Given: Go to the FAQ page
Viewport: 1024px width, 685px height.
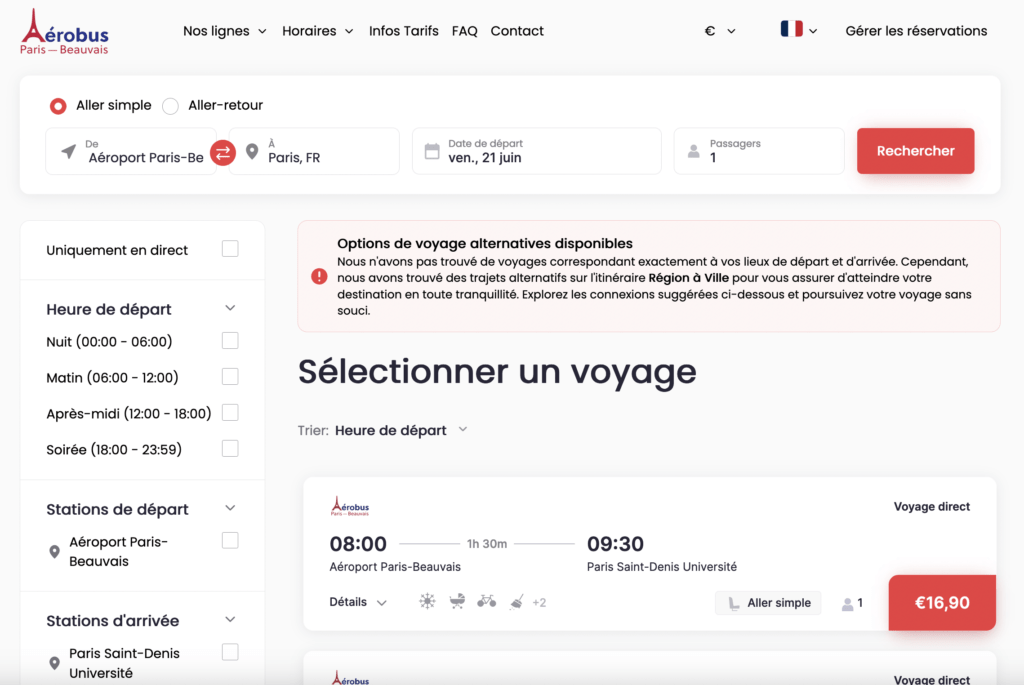Looking at the screenshot, I should 464,31.
